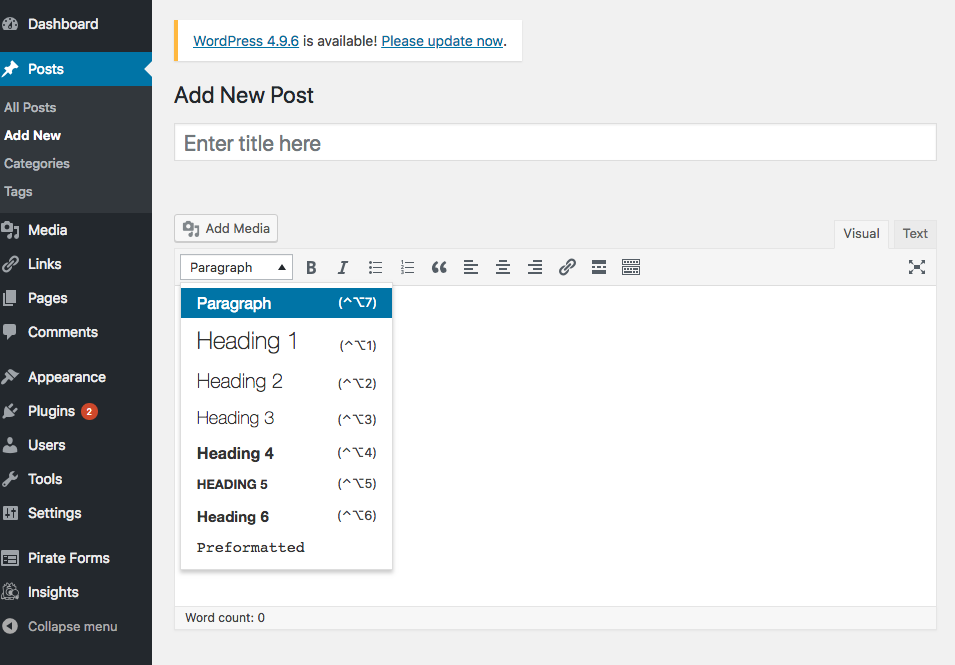
Task: Open the WordPress 4.9.6 link
Action: pos(246,41)
